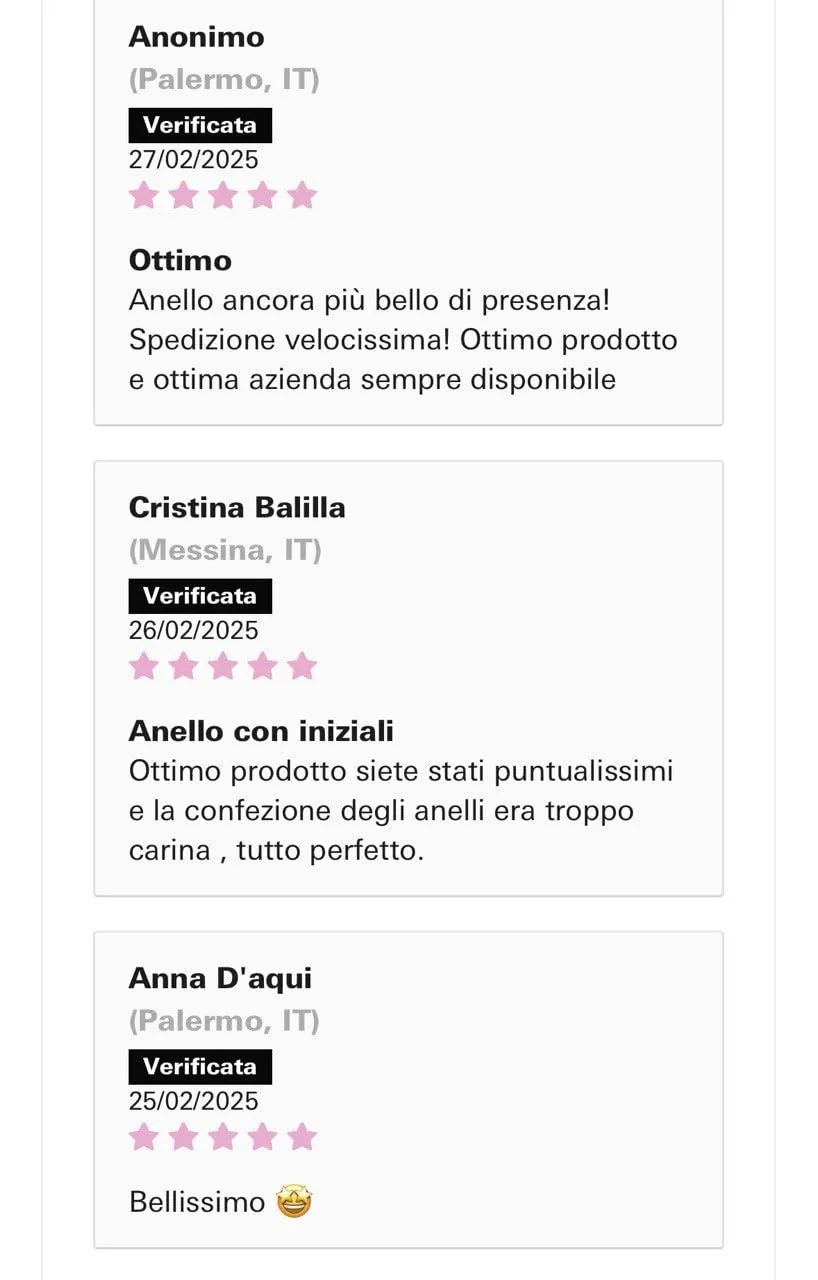Click the third star in Anna D'aqui's rating
The height and width of the screenshot is (1280, 818).
(x=222, y=1137)
